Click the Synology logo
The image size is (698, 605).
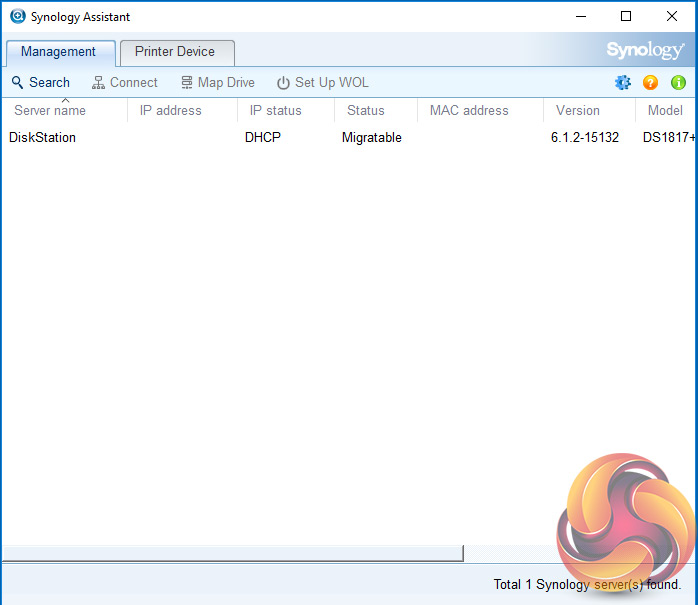pyautogui.click(x=645, y=50)
